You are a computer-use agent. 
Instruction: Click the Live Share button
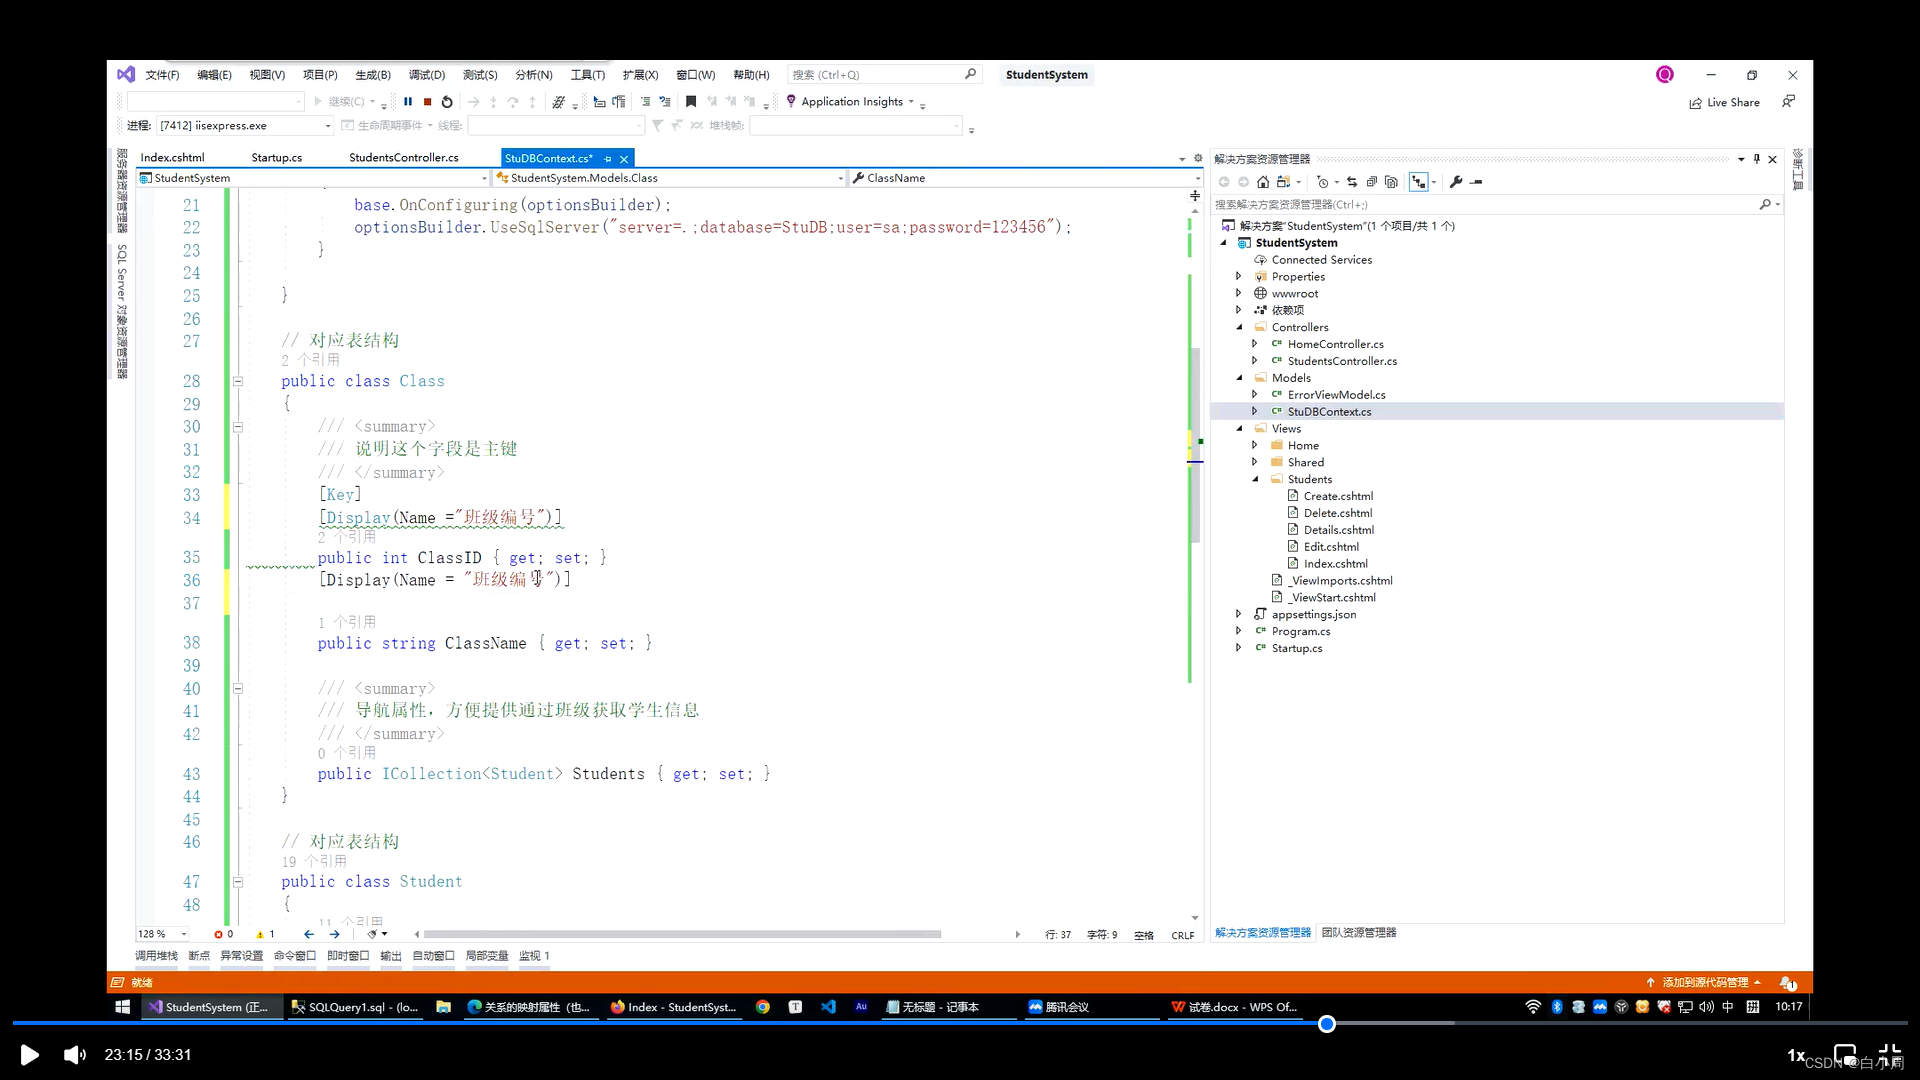[x=1724, y=102]
